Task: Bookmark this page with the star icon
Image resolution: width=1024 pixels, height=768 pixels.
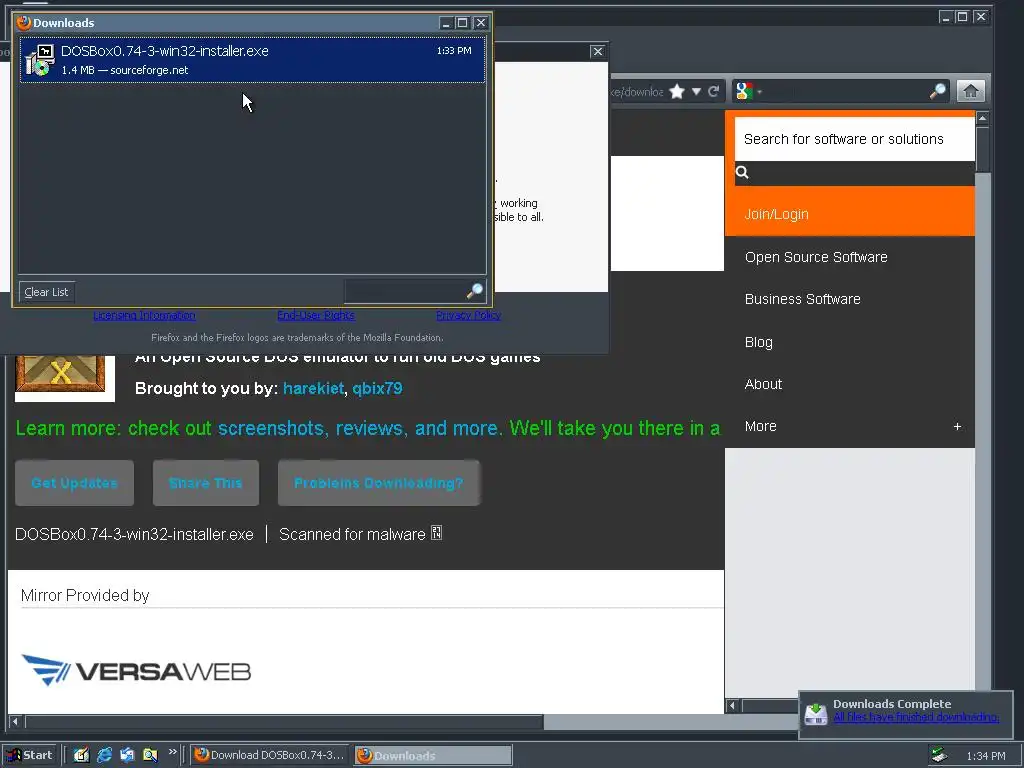Action: [x=677, y=91]
